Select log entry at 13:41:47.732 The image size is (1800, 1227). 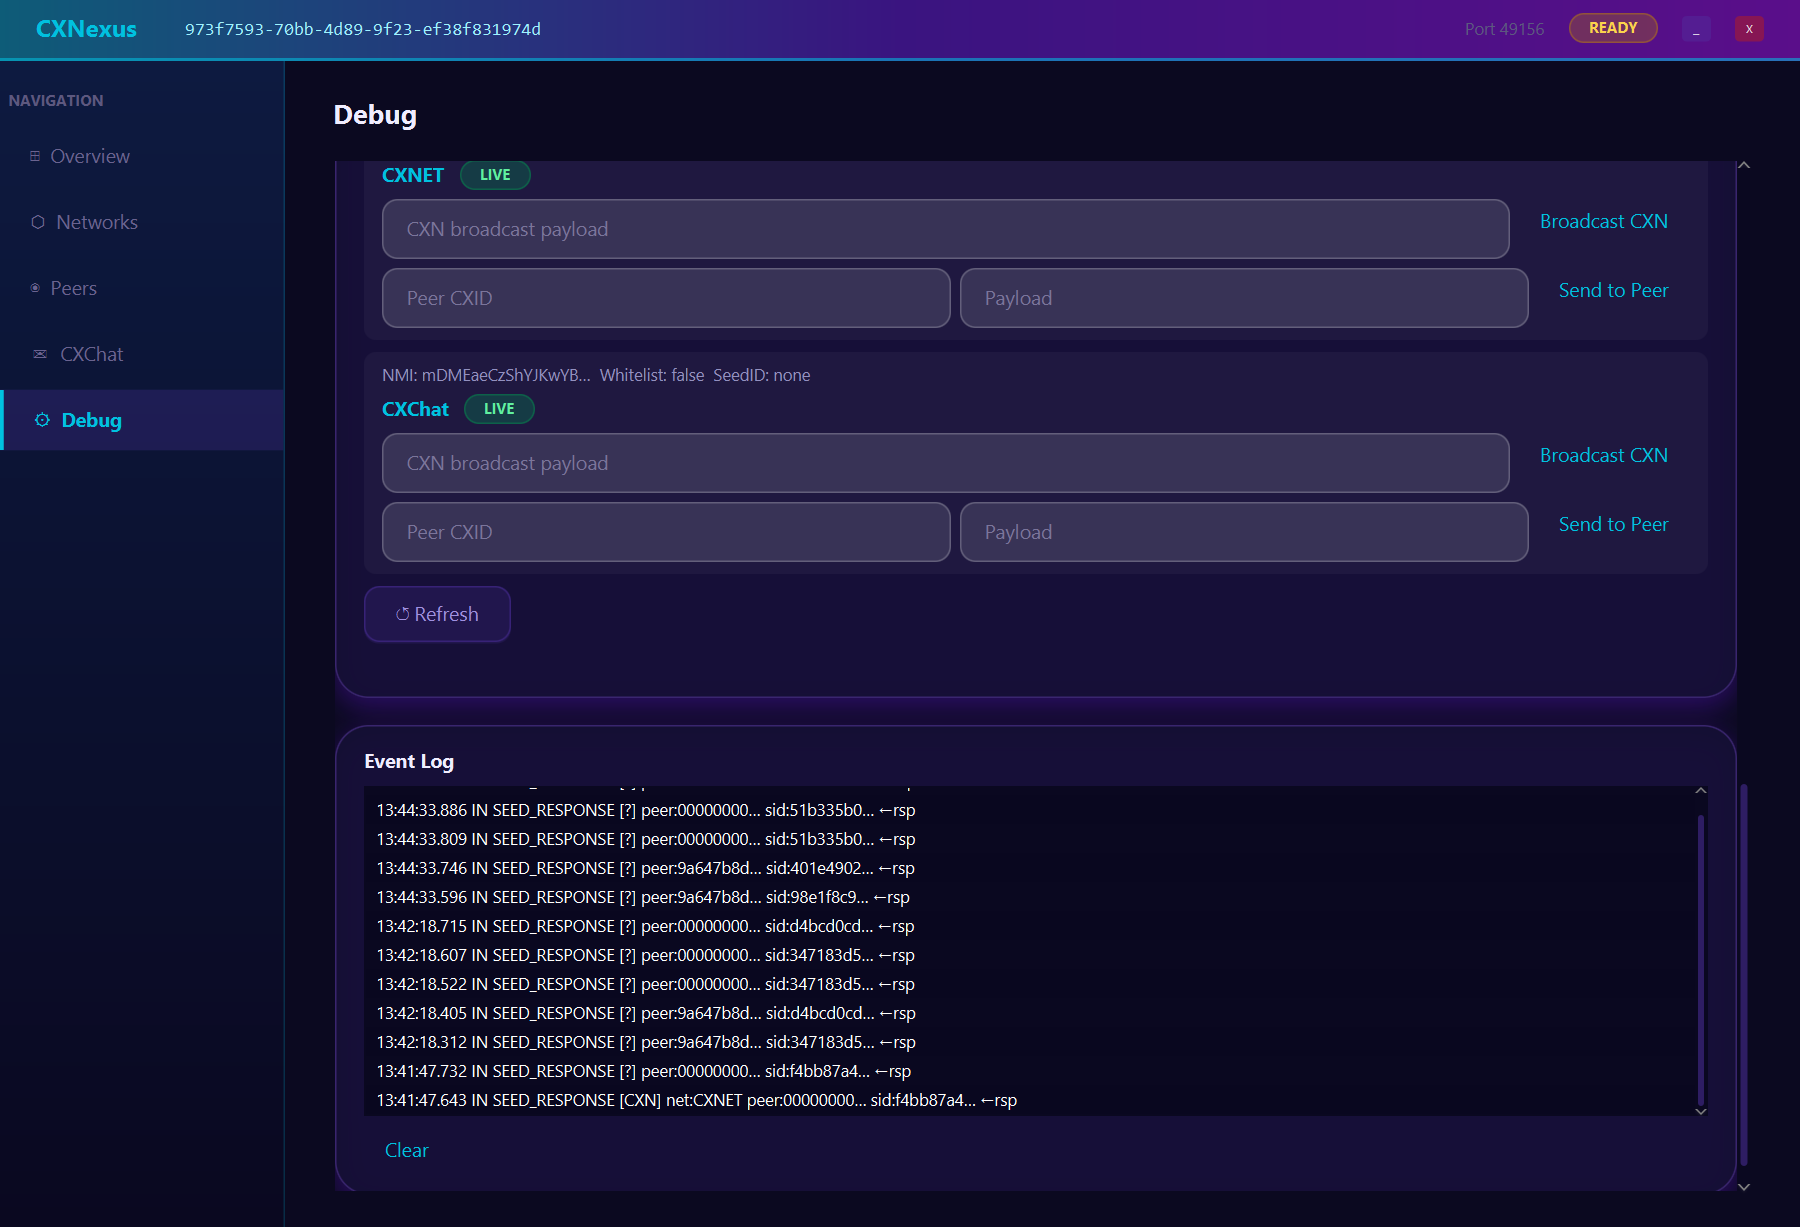[x=644, y=1071]
